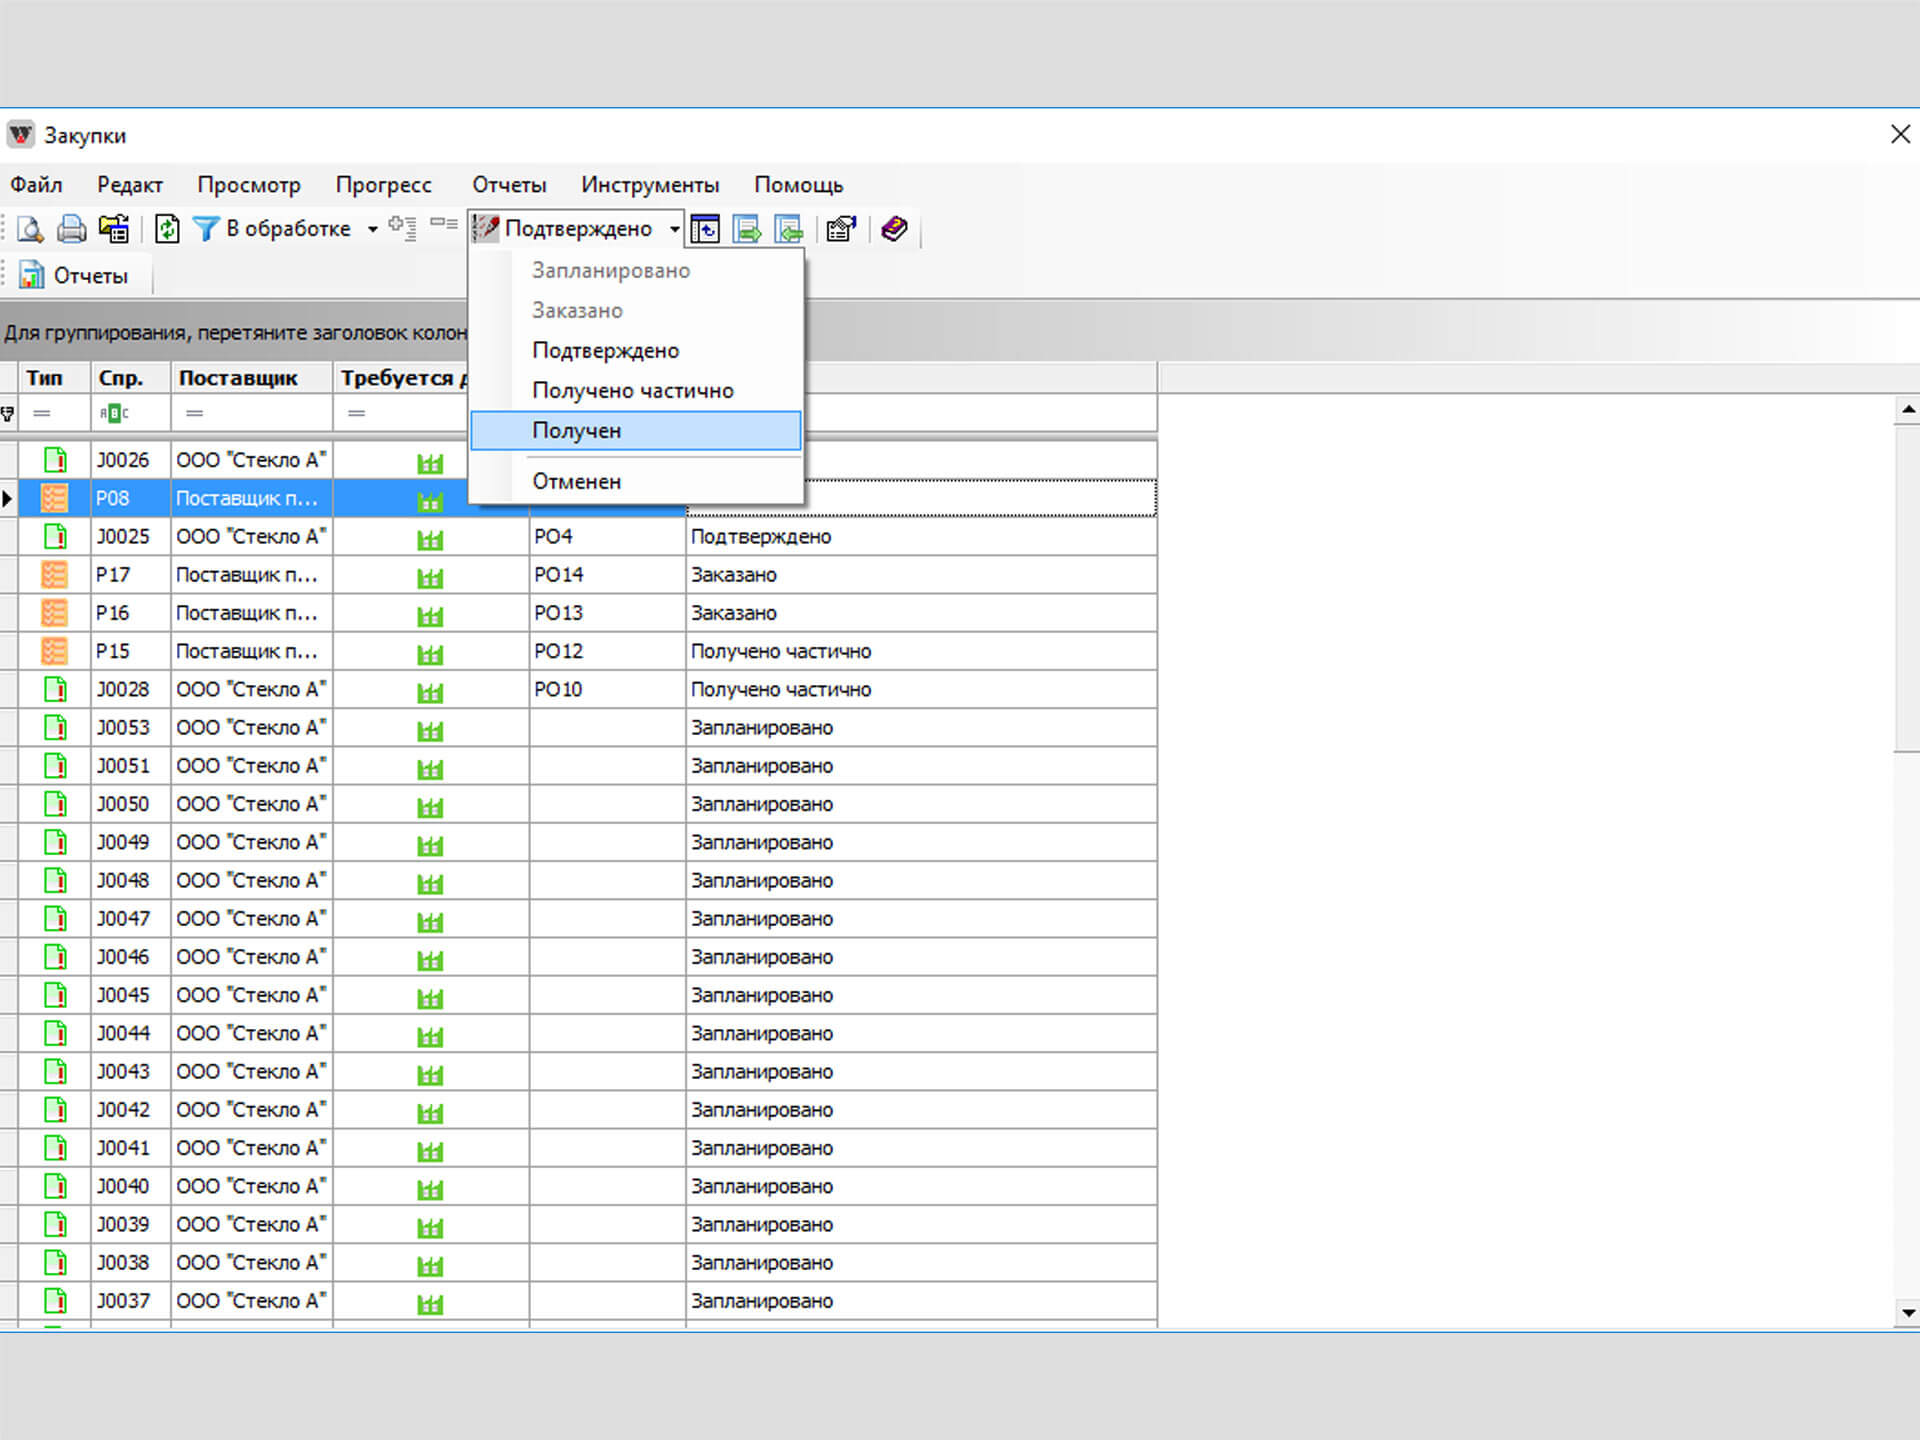Click scrollbar down arrow at table bottom
The width and height of the screenshot is (1920, 1440).
click(1908, 1313)
